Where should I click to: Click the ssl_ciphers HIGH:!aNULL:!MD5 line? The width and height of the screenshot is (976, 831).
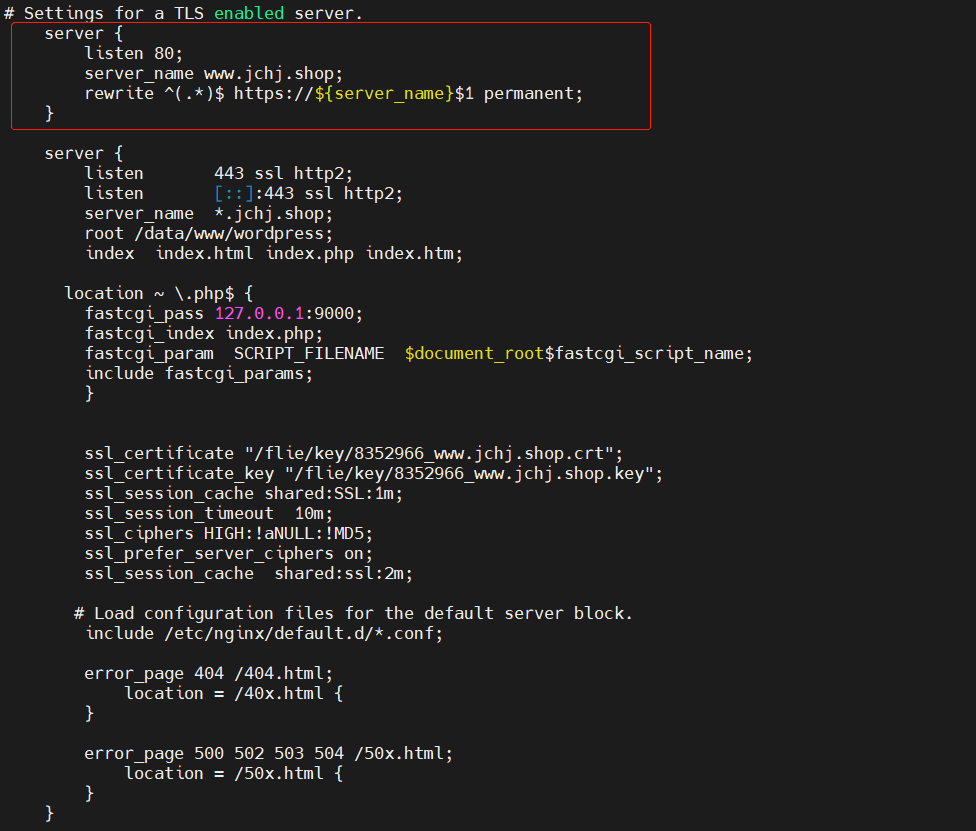(x=228, y=533)
